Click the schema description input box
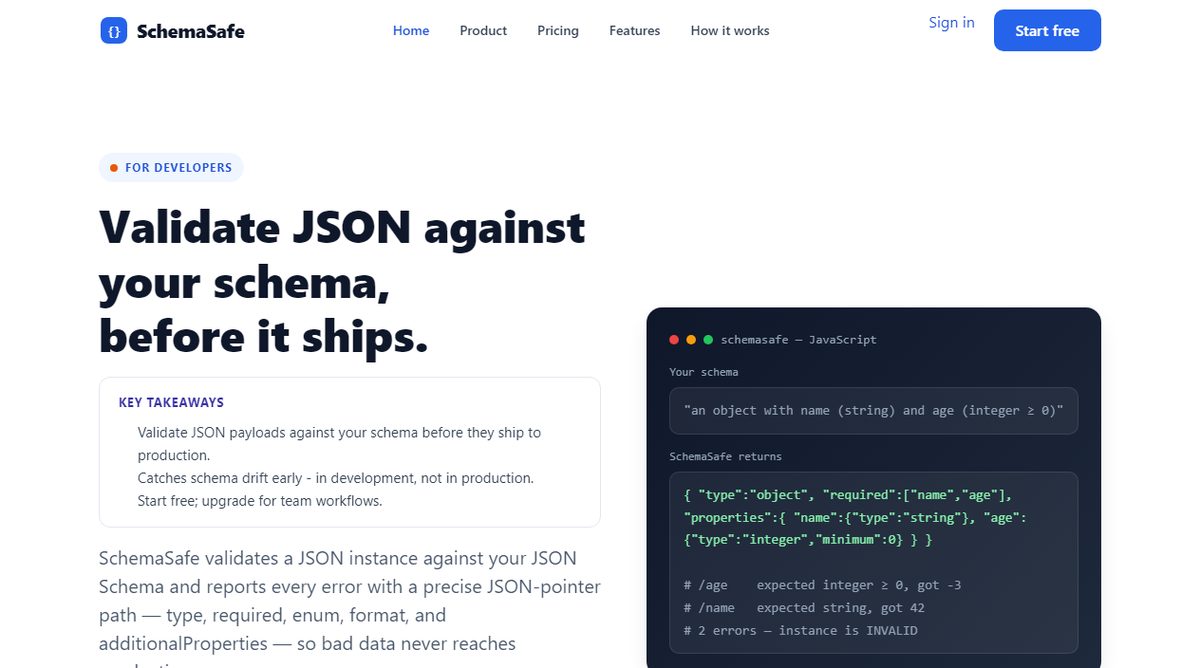This screenshot has width=1200, height=668. coord(874,411)
